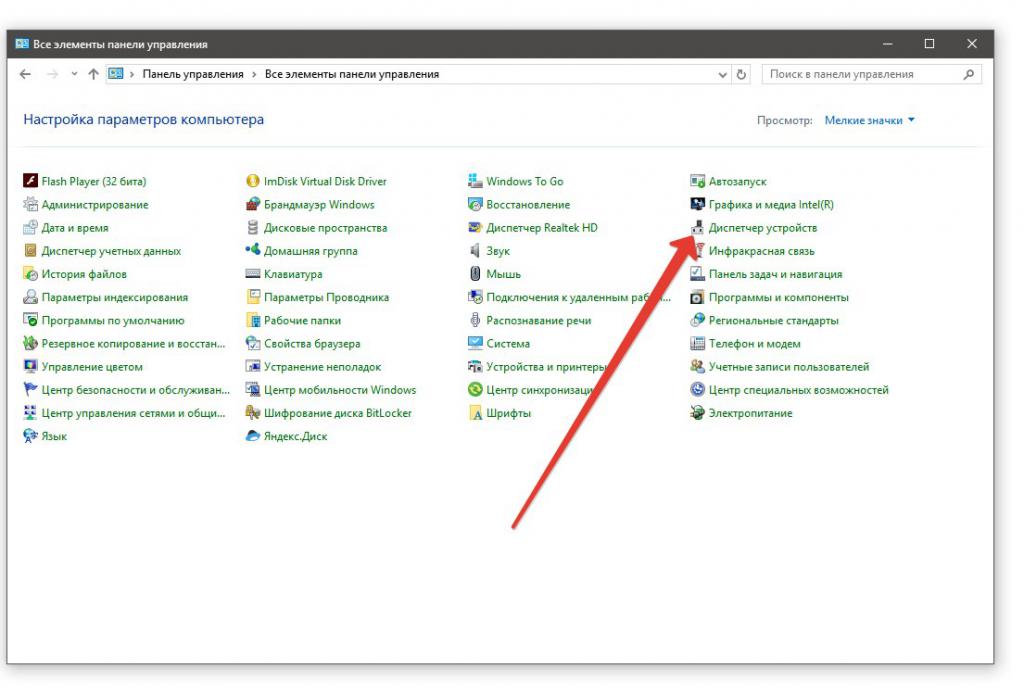This screenshot has height=694, width=1024.
Task: Open Центр специальных возможностей link
Action: [x=799, y=390]
